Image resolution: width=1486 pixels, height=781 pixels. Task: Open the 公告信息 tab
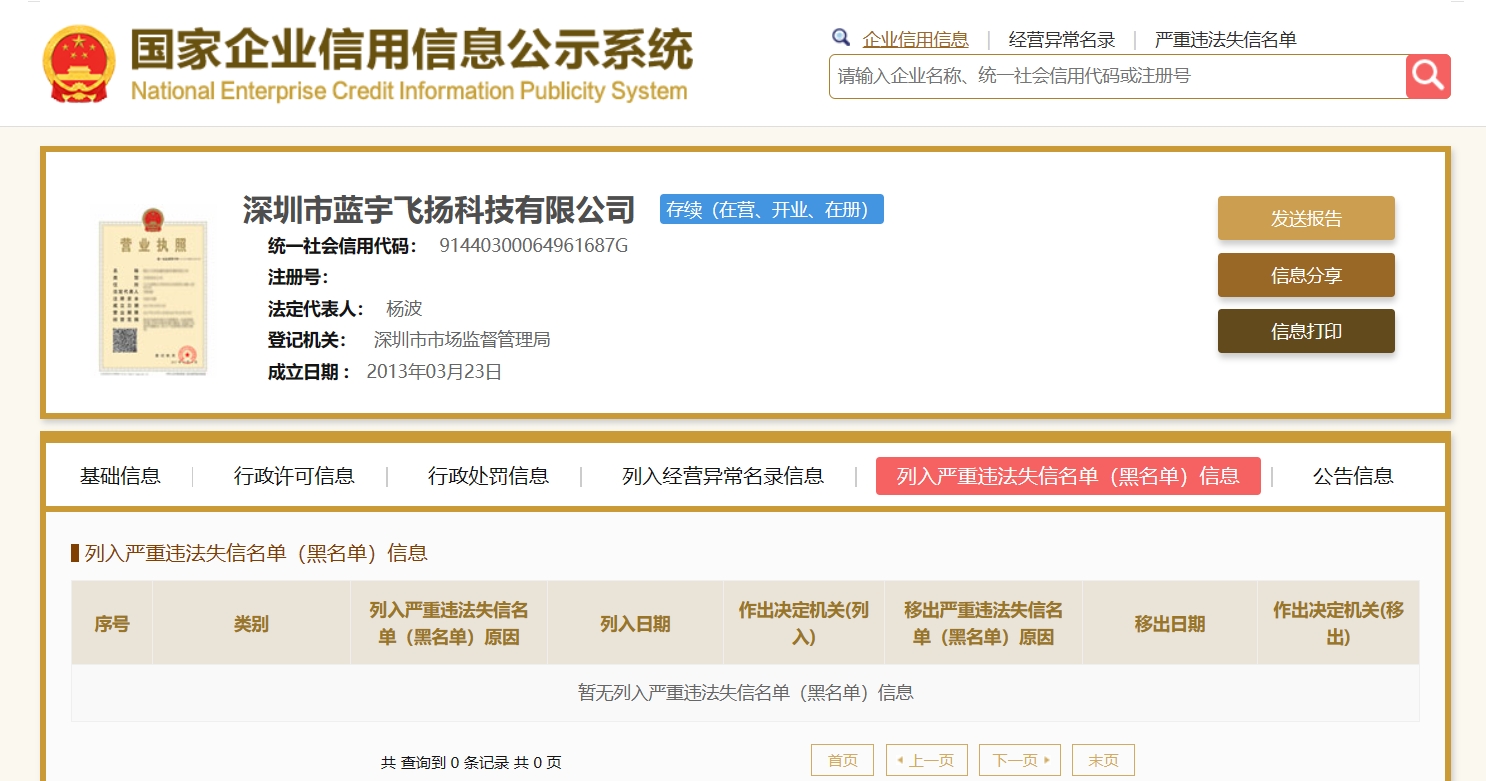click(1352, 476)
